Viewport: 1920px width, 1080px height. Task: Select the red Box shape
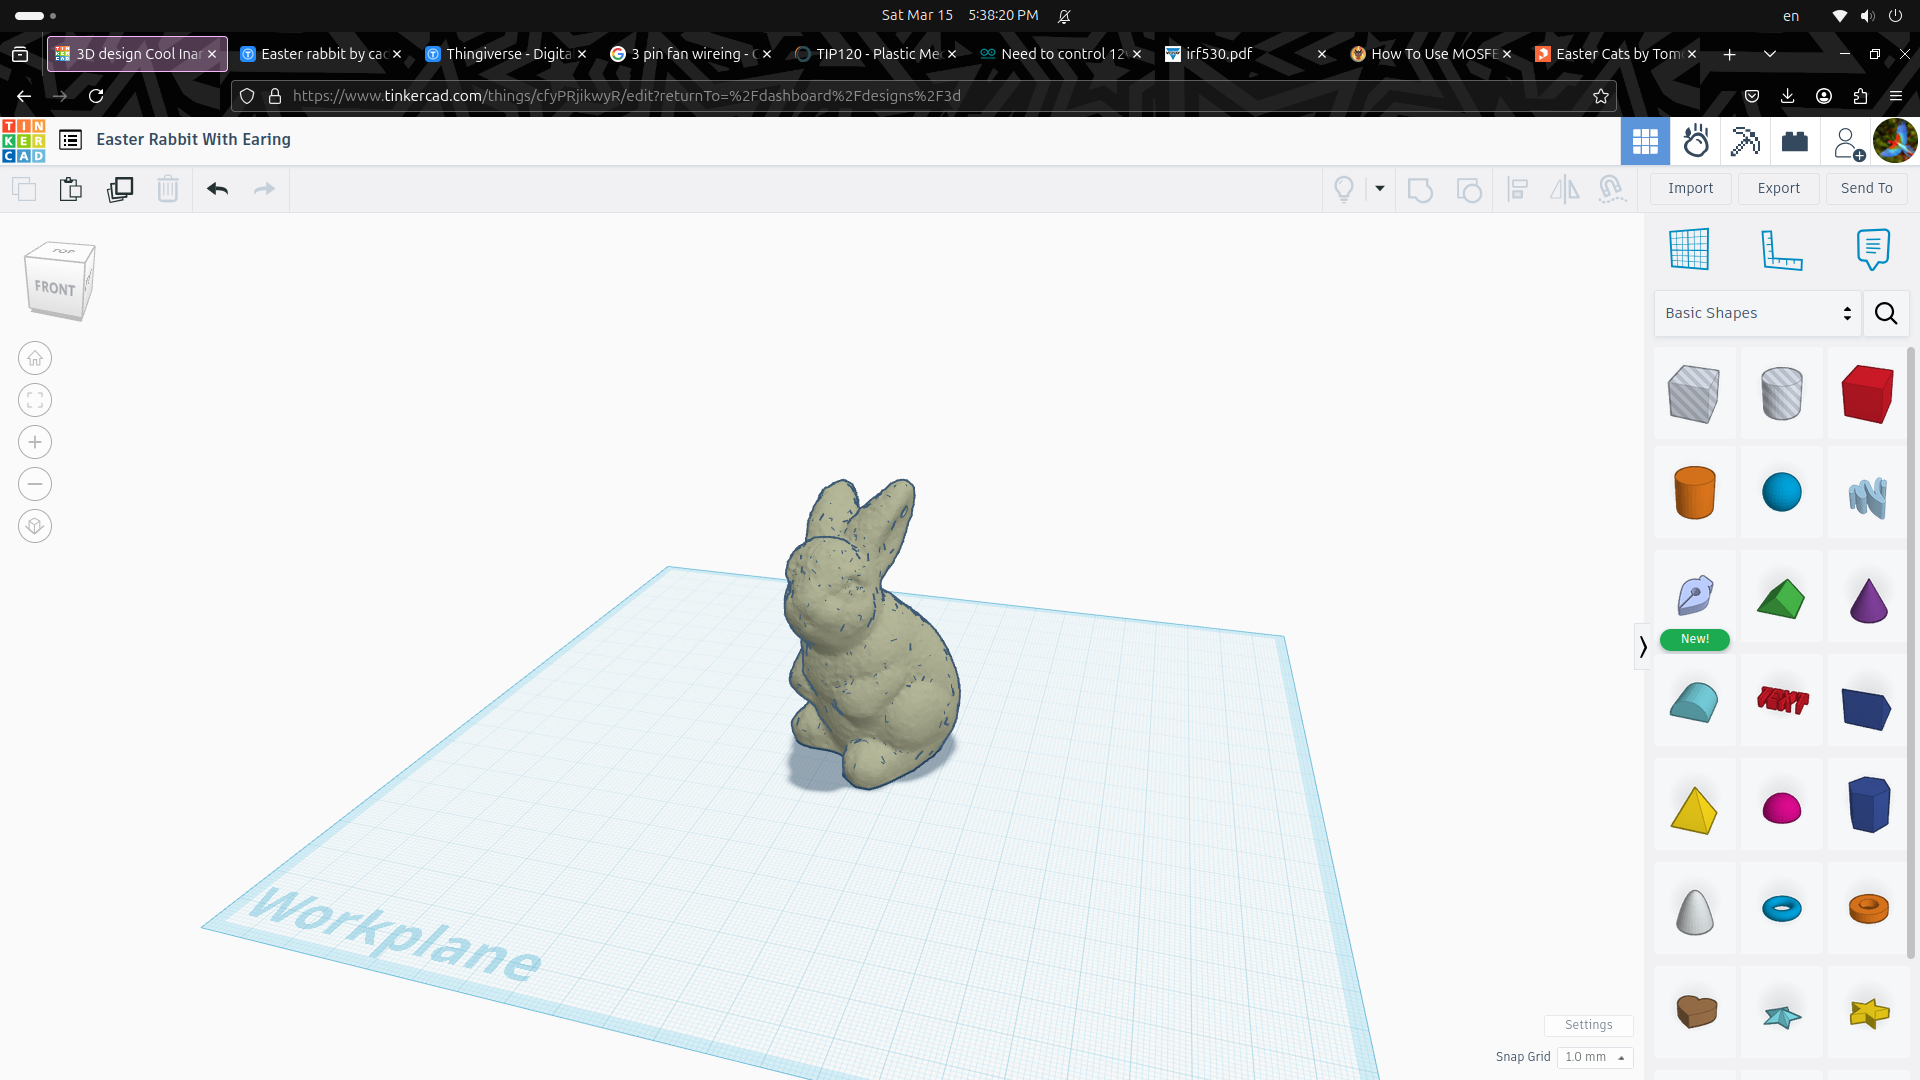point(1867,393)
